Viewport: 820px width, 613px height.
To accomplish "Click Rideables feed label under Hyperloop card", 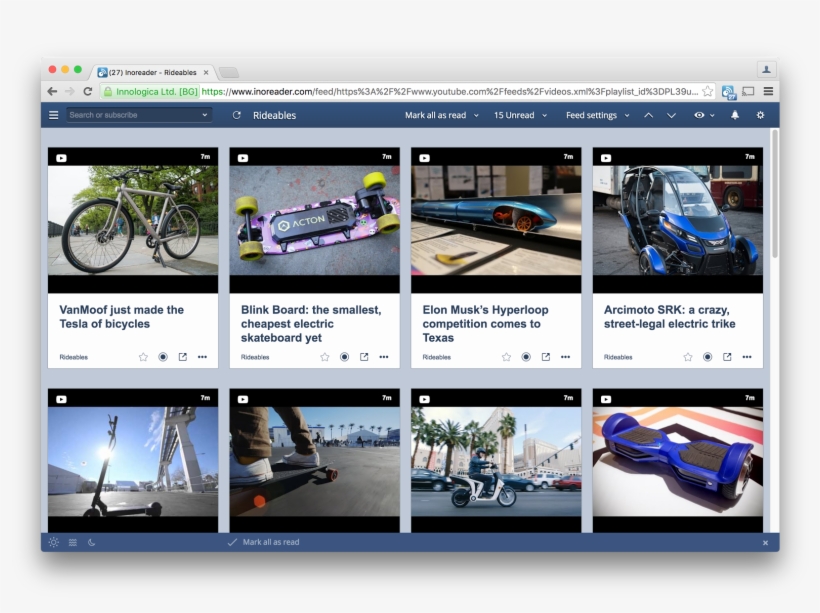I will (x=436, y=357).
